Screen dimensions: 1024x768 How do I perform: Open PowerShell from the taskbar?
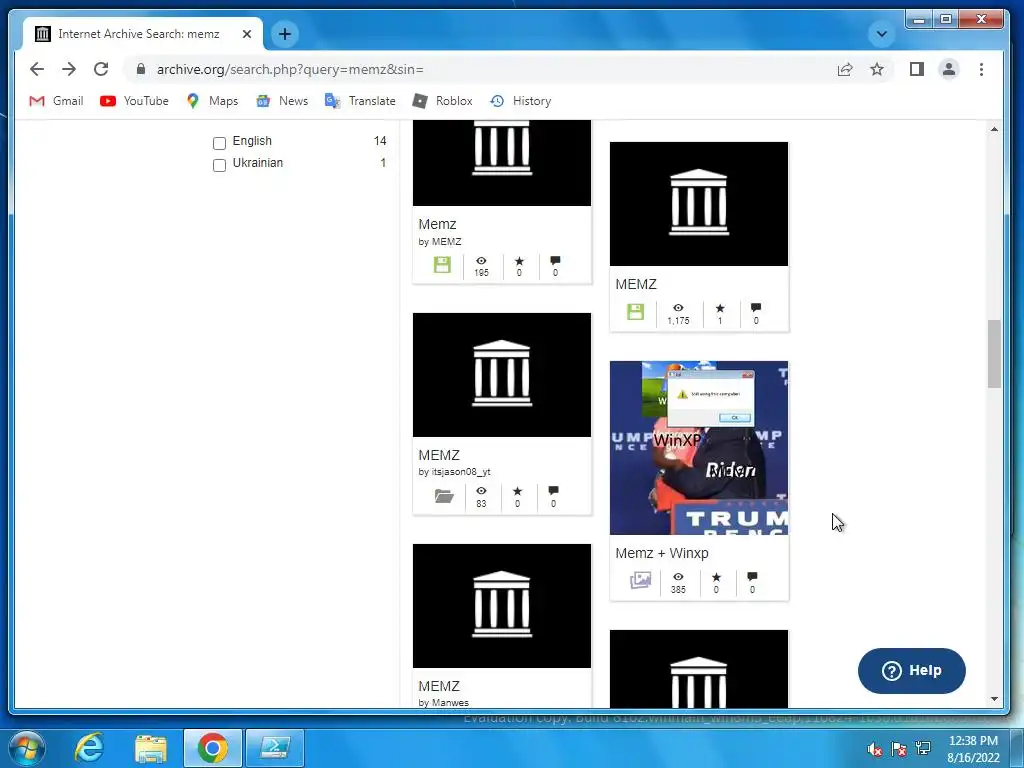click(x=275, y=748)
